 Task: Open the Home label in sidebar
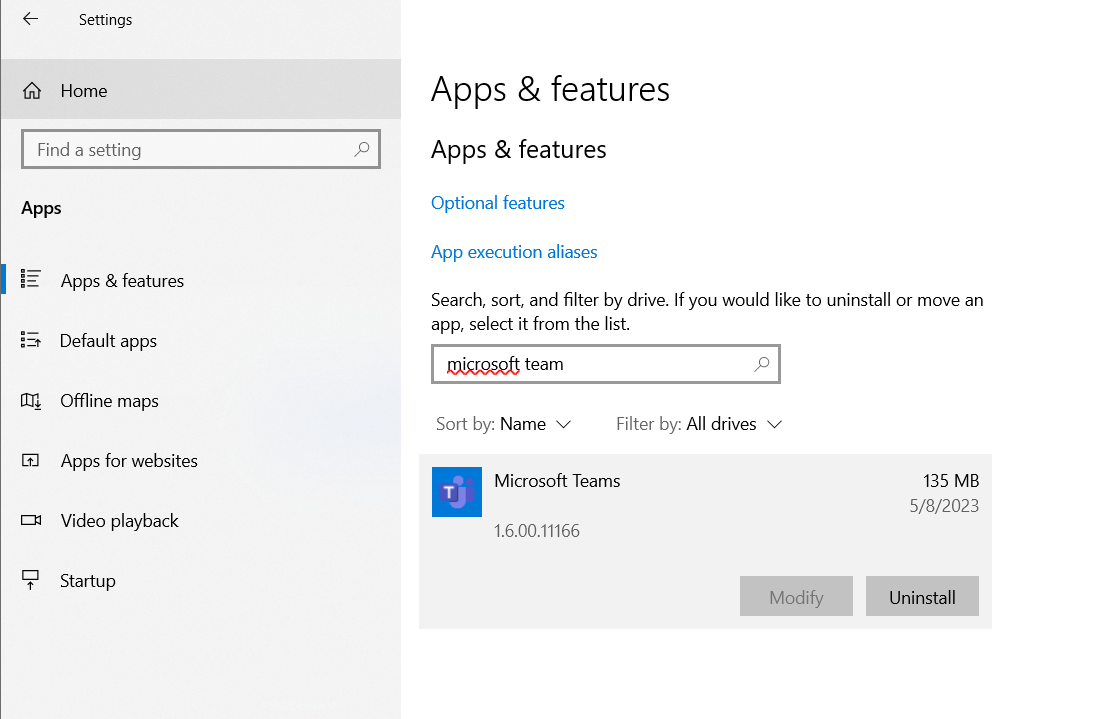coord(84,91)
